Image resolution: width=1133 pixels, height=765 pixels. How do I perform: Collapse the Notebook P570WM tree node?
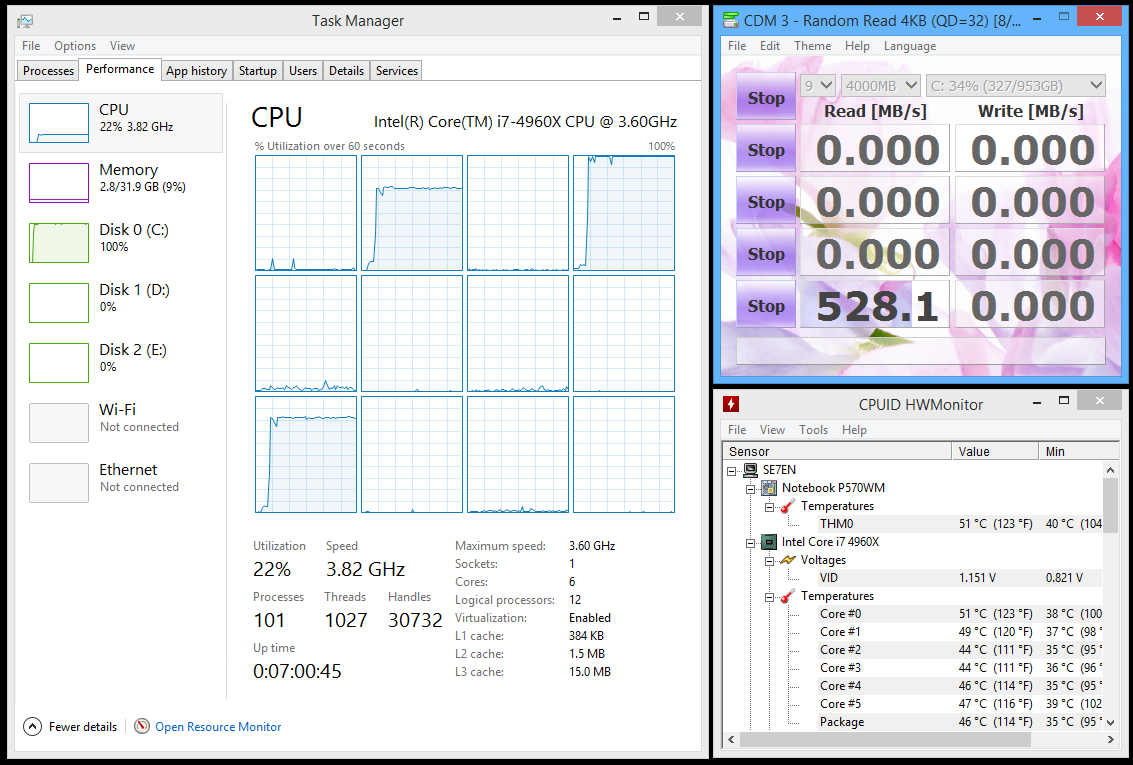pos(751,489)
